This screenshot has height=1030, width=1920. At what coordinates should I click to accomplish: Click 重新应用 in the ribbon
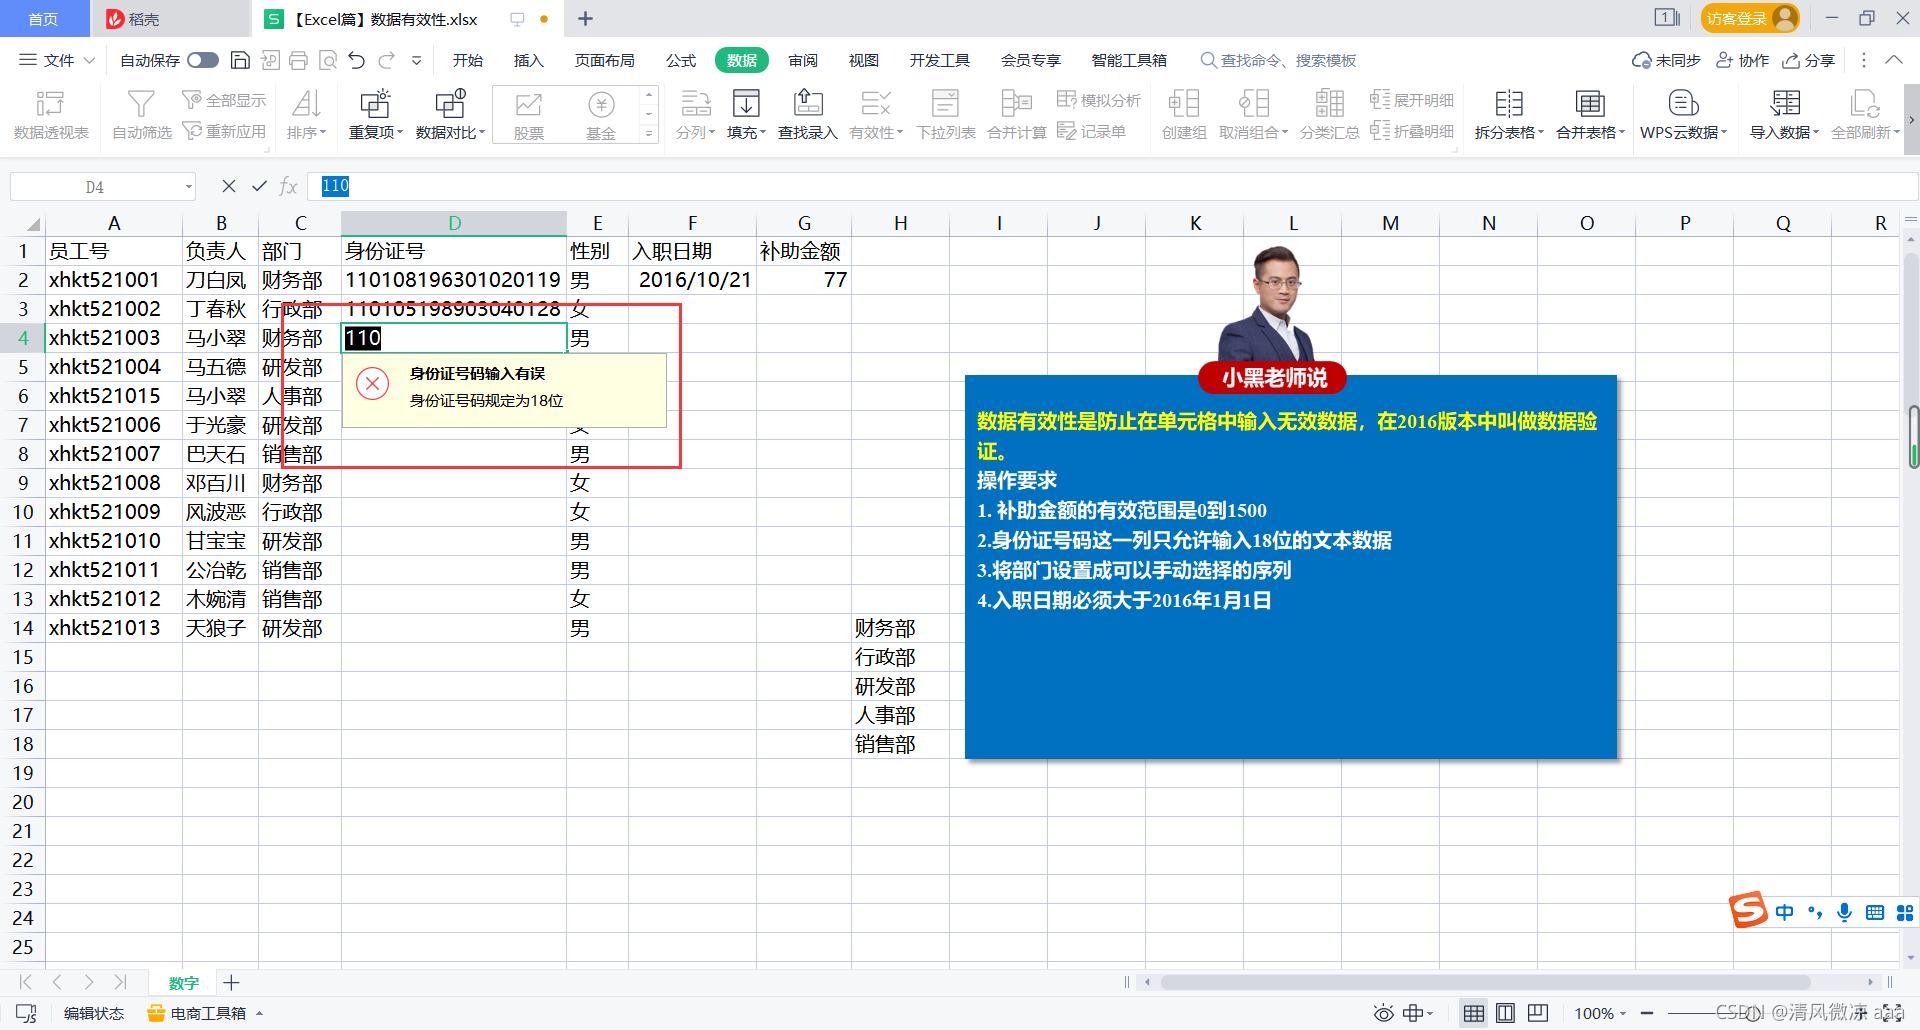click(x=224, y=131)
